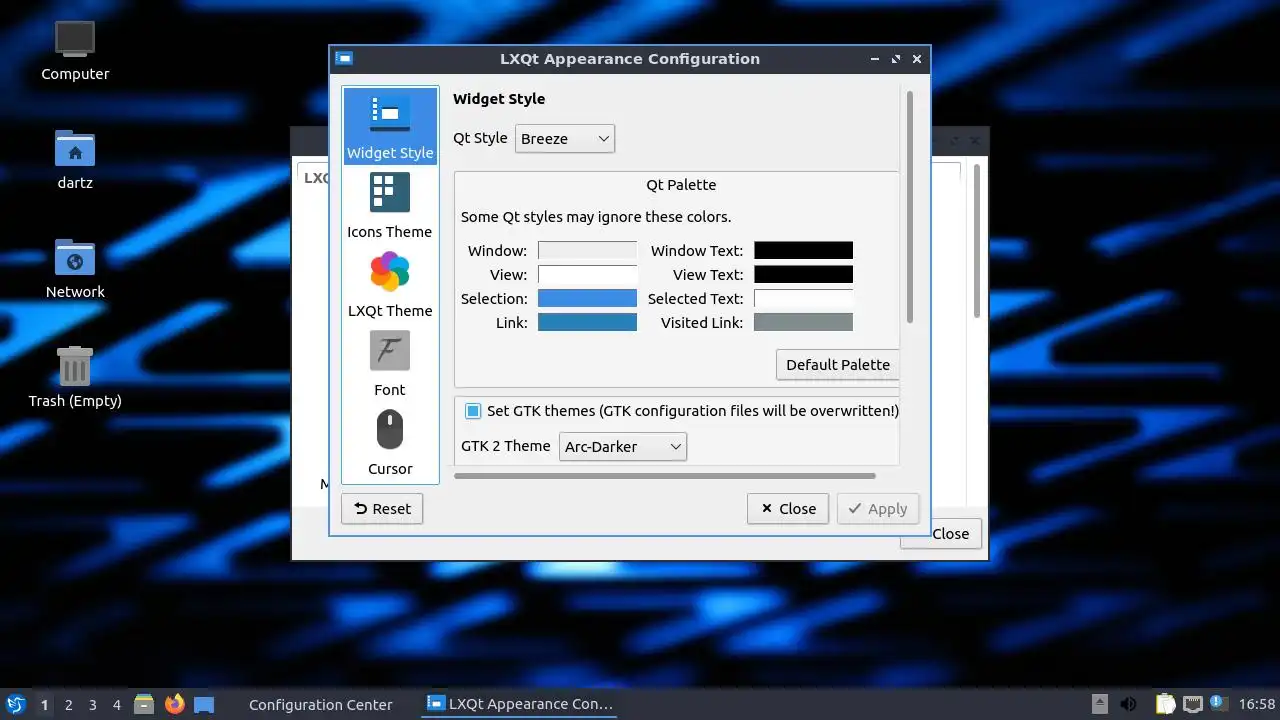Switch to virtual desktop 1

click(x=44, y=704)
